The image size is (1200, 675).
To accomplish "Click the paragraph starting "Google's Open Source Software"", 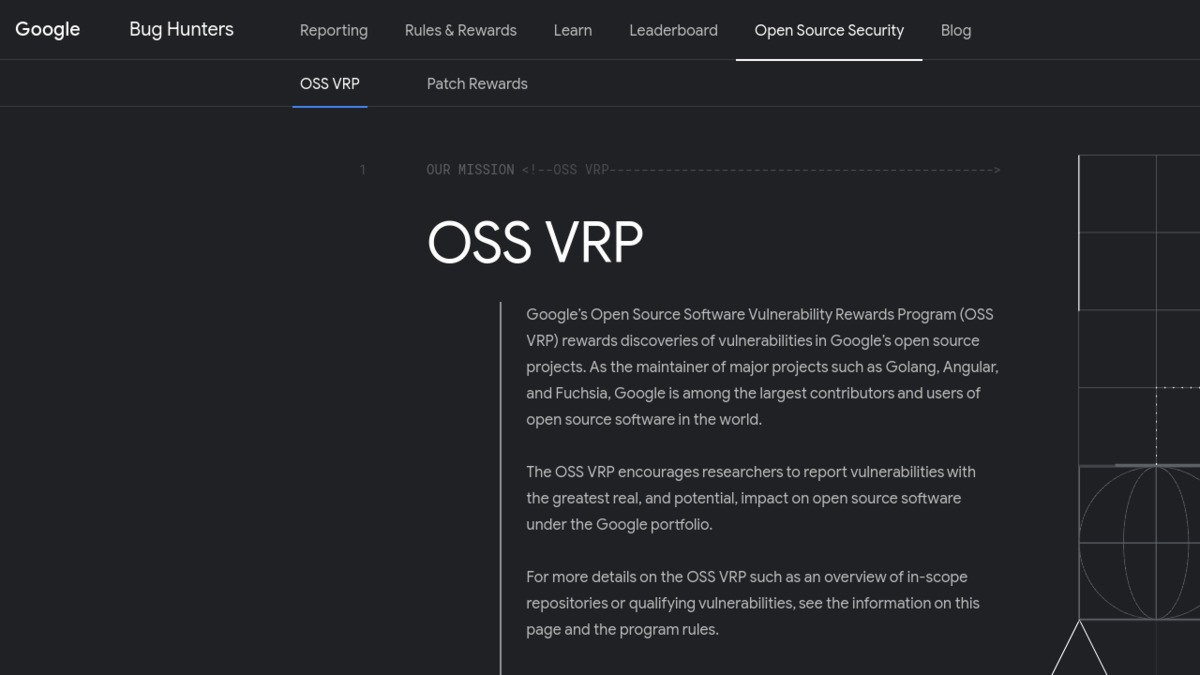I will (x=762, y=367).
